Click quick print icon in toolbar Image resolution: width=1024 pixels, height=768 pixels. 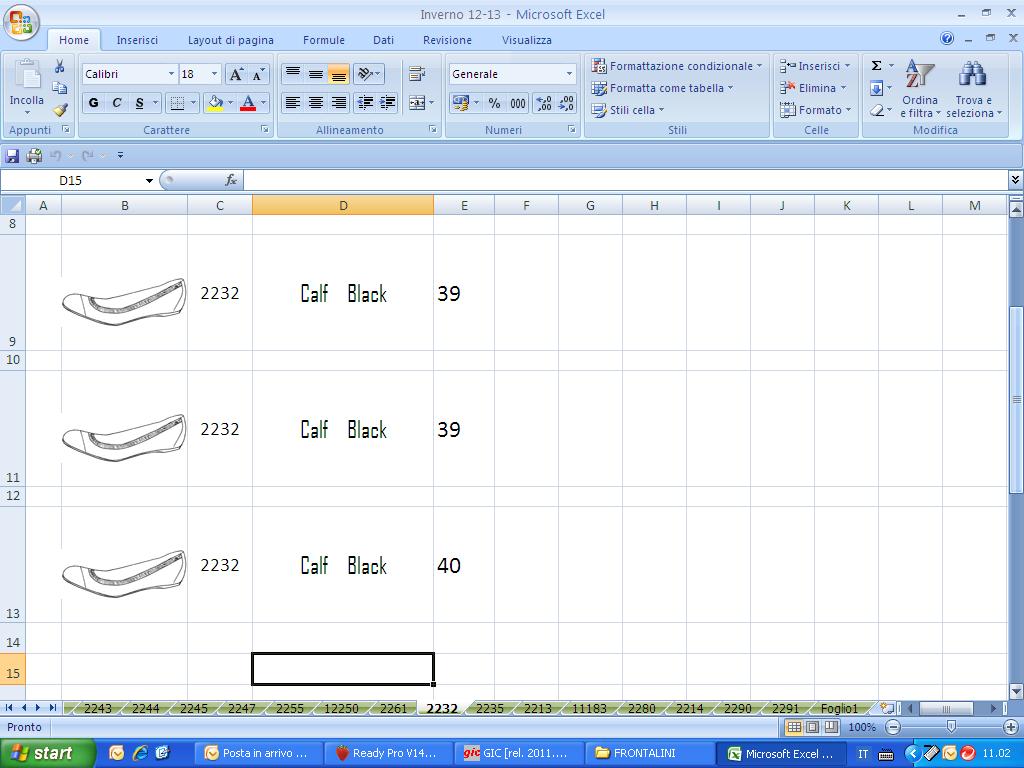pos(34,155)
